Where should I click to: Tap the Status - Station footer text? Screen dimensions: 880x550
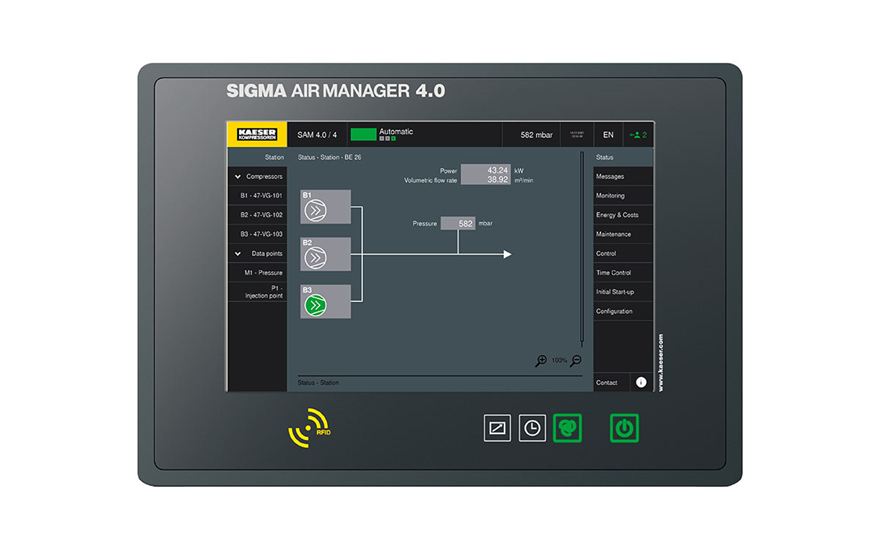coord(318,382)
